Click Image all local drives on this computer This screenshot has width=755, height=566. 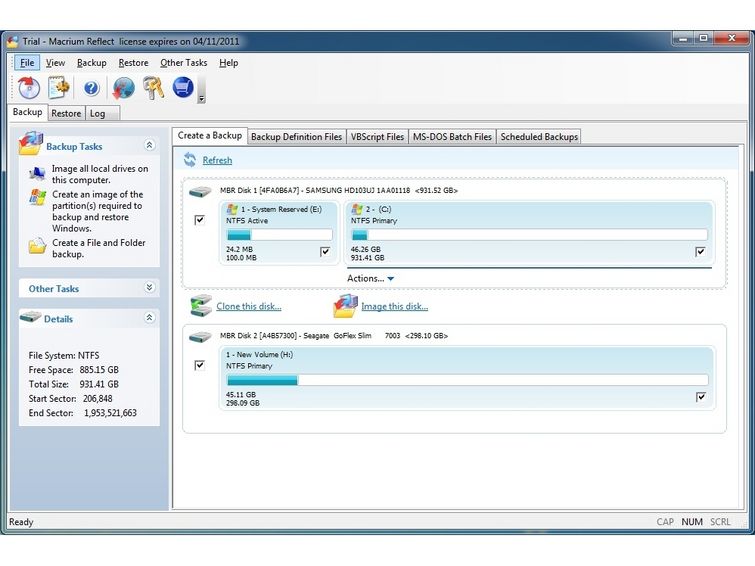coord(100,174)
